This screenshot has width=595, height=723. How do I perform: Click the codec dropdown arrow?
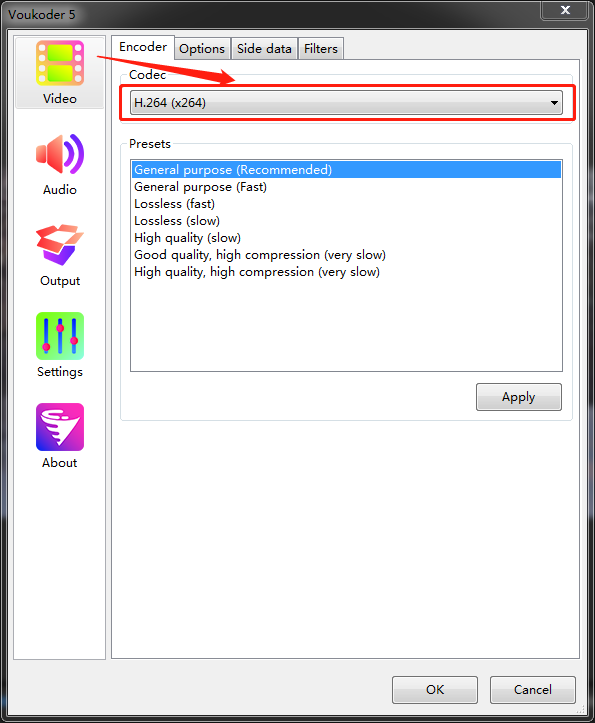[x=554, y=103]
